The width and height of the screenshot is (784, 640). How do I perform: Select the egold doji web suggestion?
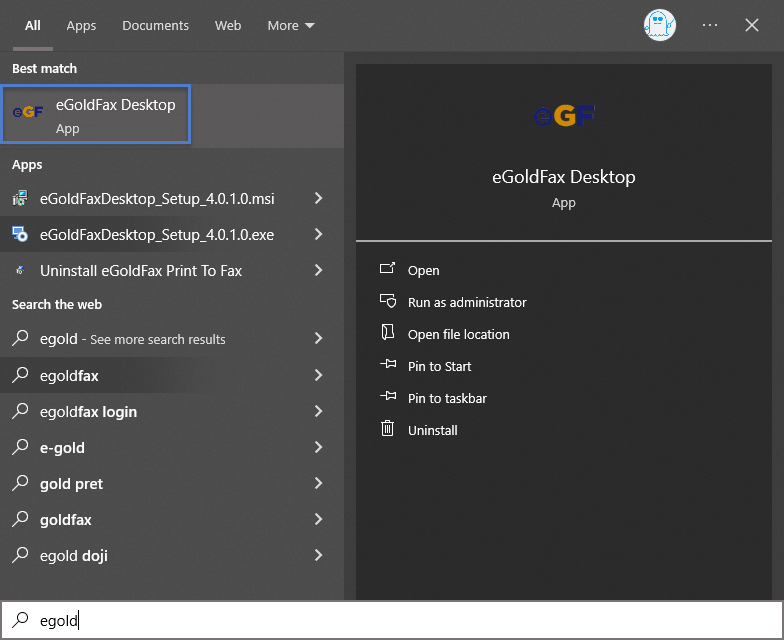click(172, 555)
